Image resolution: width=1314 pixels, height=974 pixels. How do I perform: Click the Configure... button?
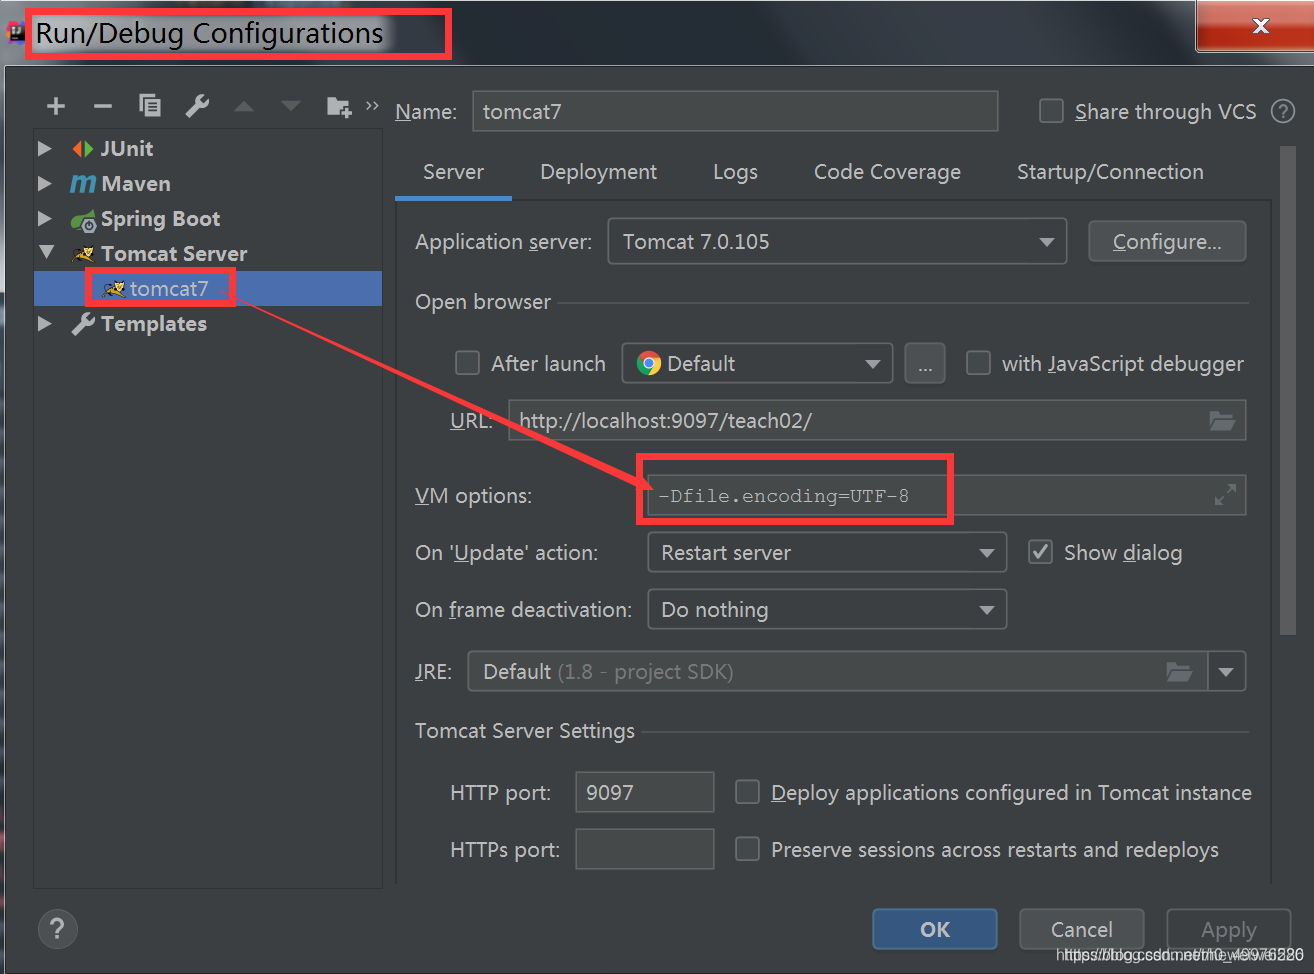[1167, 242]
